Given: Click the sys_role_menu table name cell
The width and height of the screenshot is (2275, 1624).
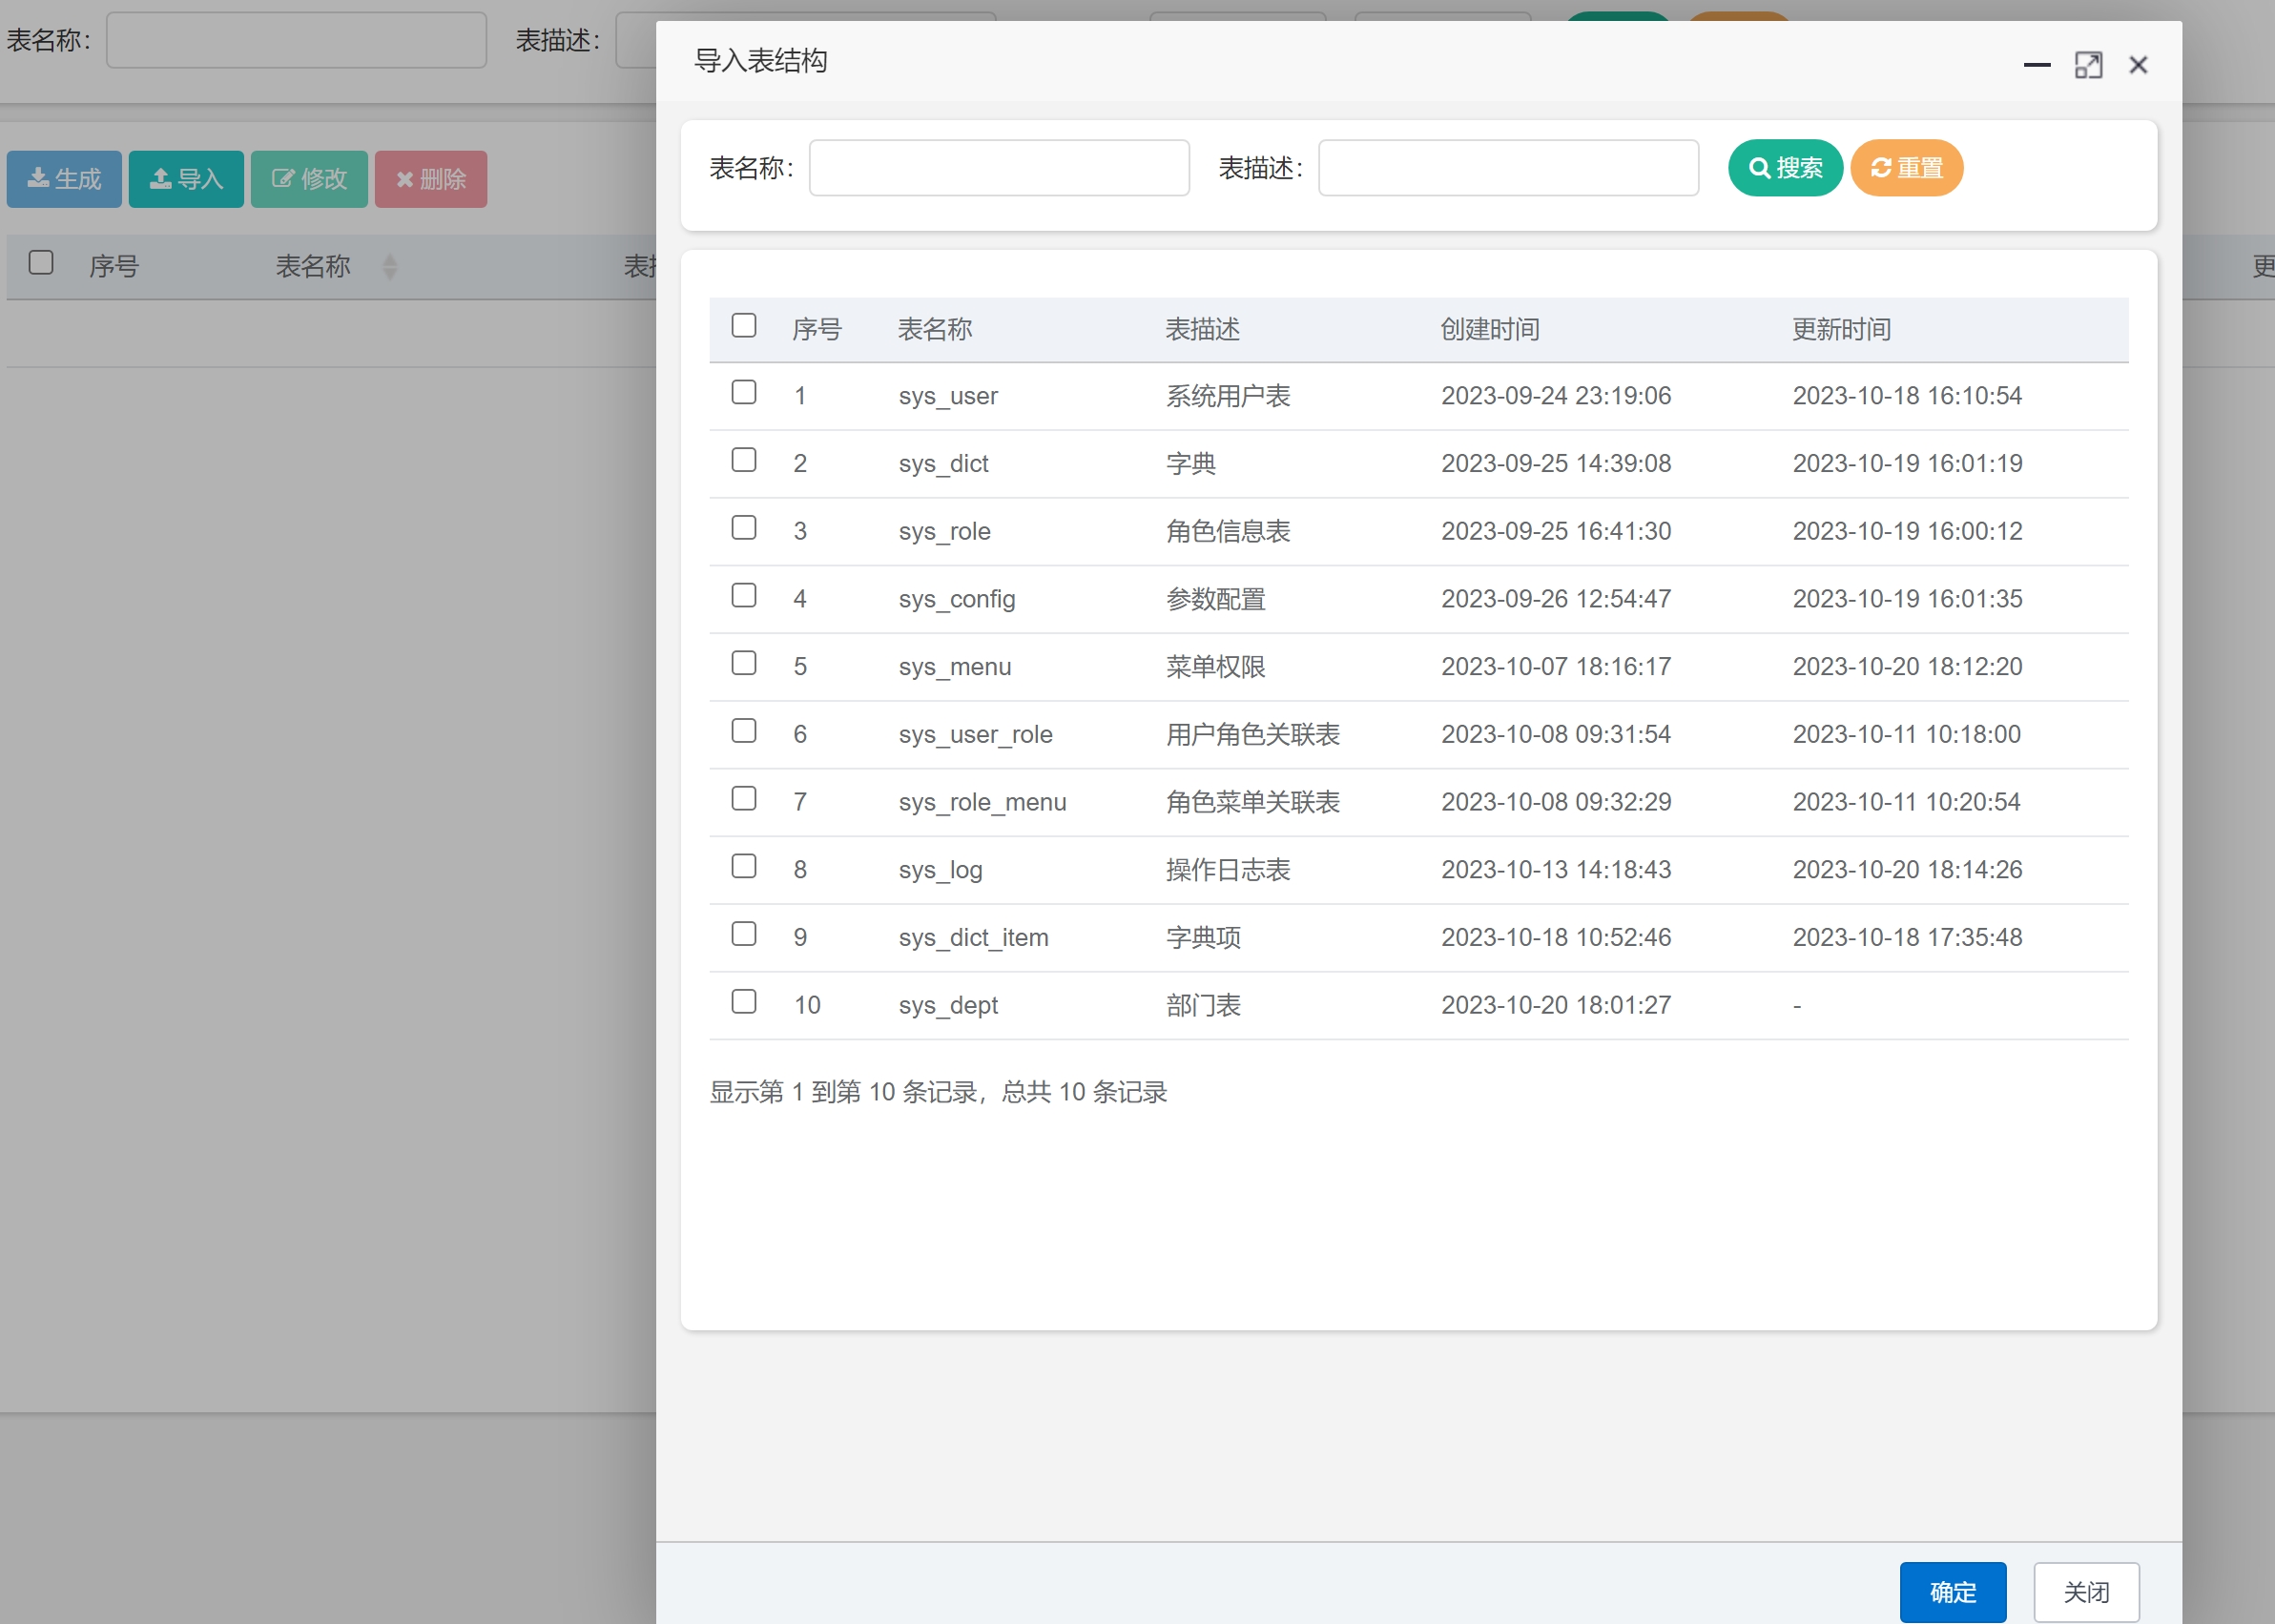Looking at the screenshot, I should point(982,802).
